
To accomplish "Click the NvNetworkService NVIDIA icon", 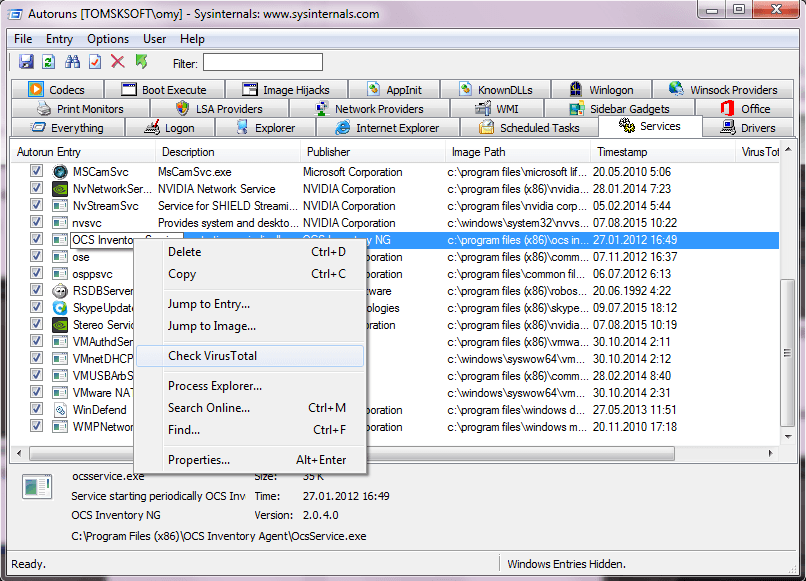I will pyautogui.click(x=60, y=189).
